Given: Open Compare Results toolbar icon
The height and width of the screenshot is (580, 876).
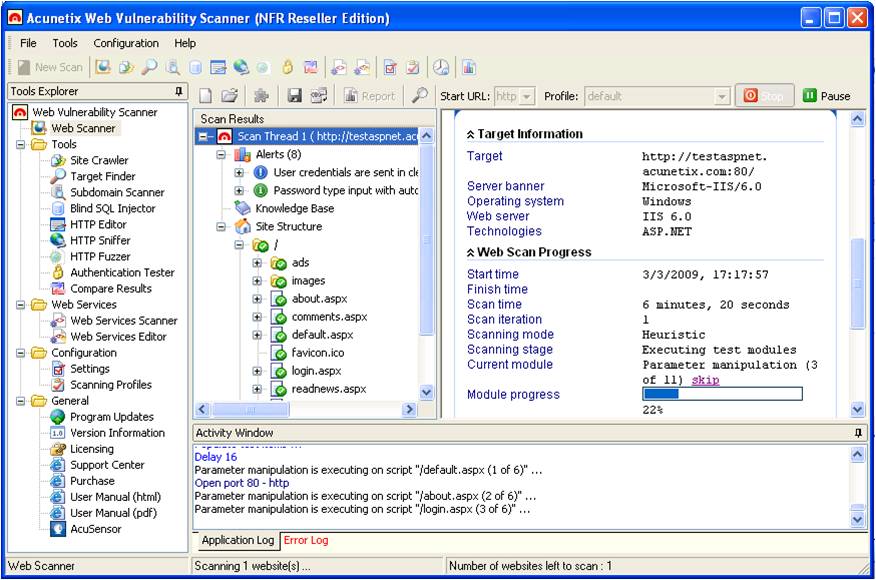Looking at the screenshot, I should pos(311,68).
